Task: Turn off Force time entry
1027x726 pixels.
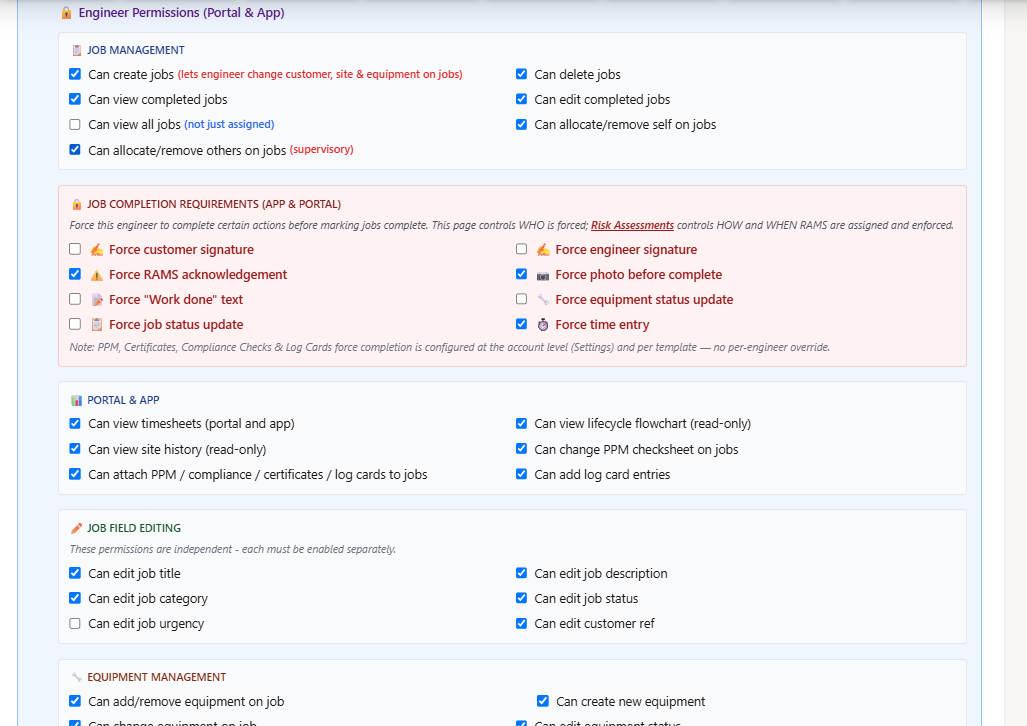Action: [521, 324]
